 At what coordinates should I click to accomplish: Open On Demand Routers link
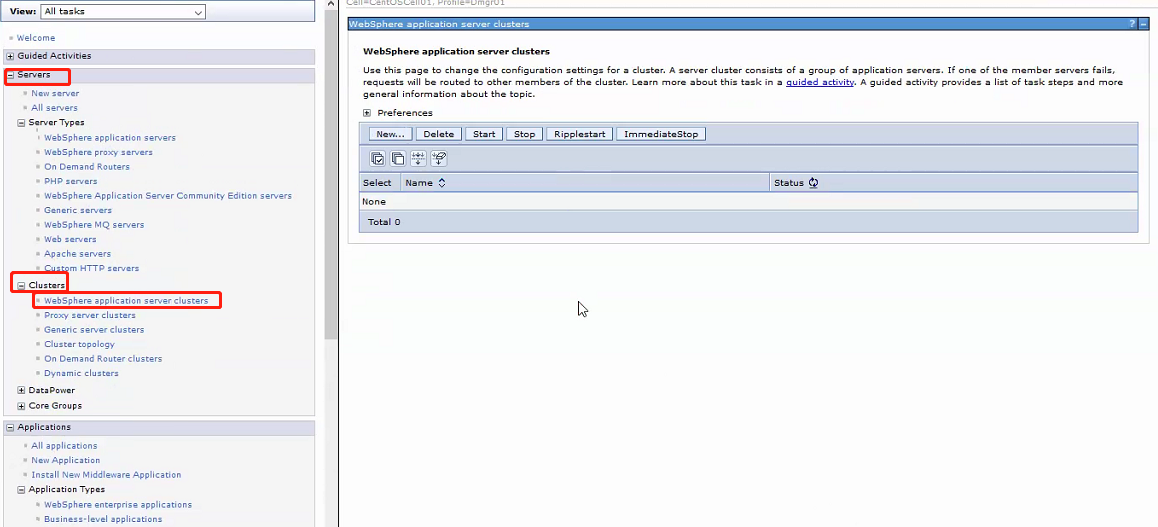86,167
